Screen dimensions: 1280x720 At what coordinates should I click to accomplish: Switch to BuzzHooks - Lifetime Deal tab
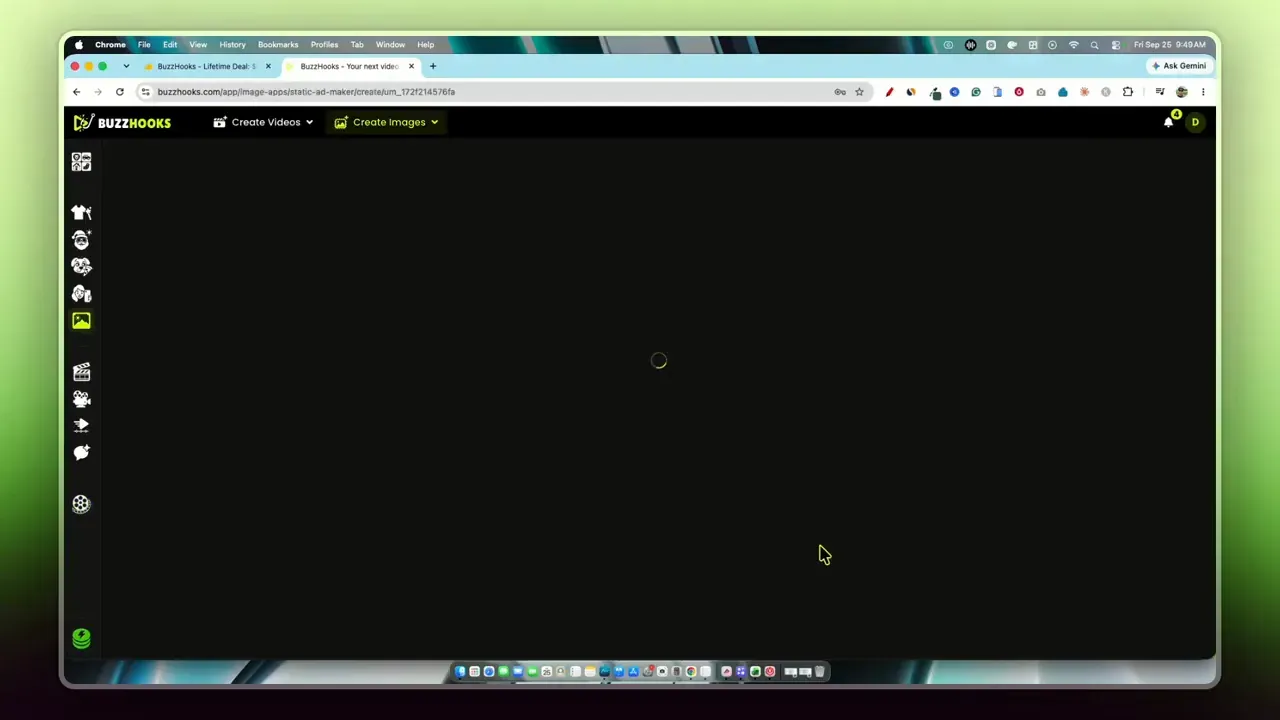[x=207, y=66]
